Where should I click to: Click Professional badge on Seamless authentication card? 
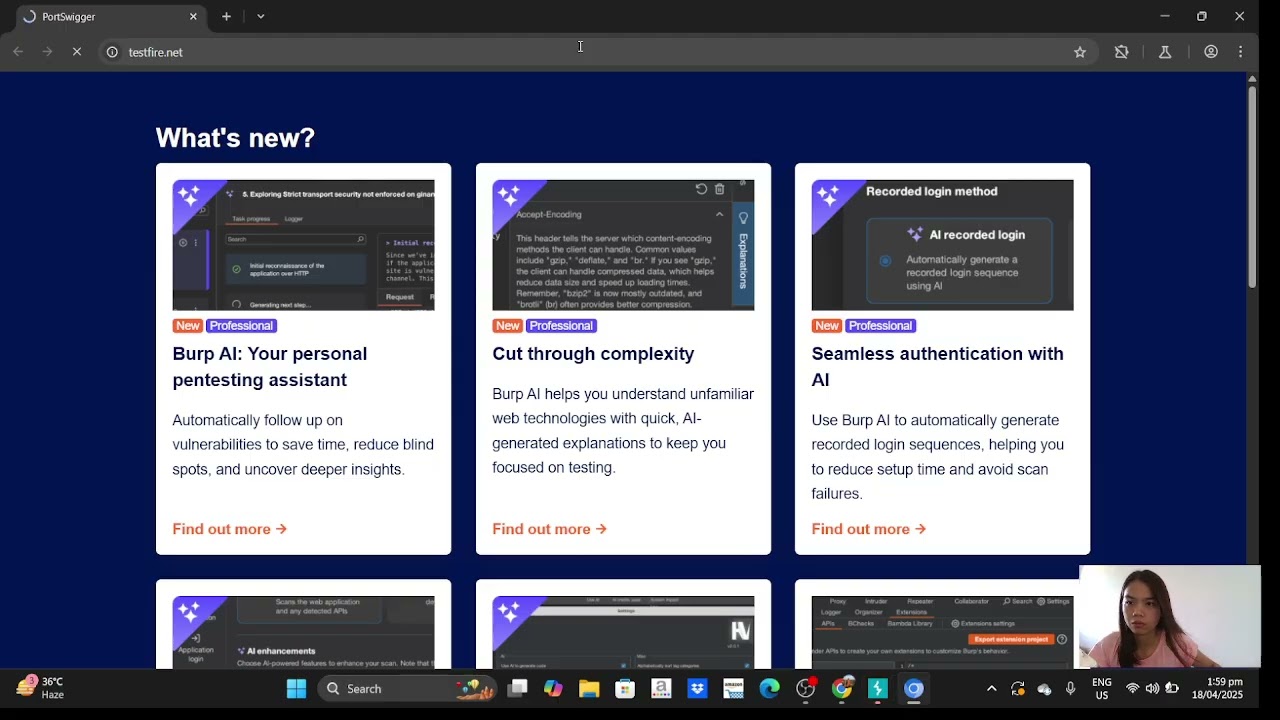click(x=880, y=326)
